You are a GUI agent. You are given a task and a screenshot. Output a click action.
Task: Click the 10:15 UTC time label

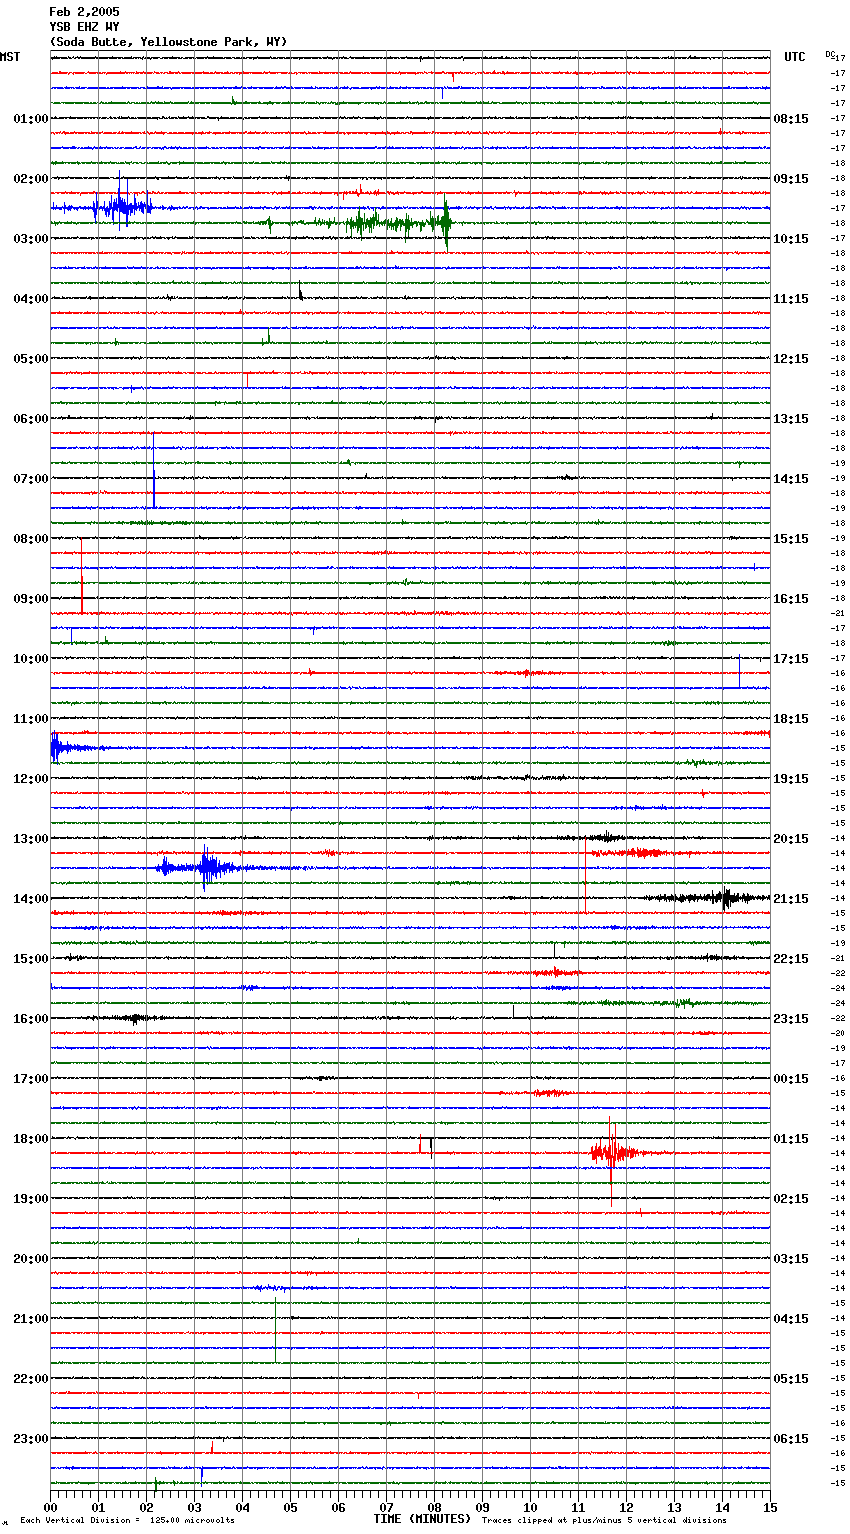point(791,239)
